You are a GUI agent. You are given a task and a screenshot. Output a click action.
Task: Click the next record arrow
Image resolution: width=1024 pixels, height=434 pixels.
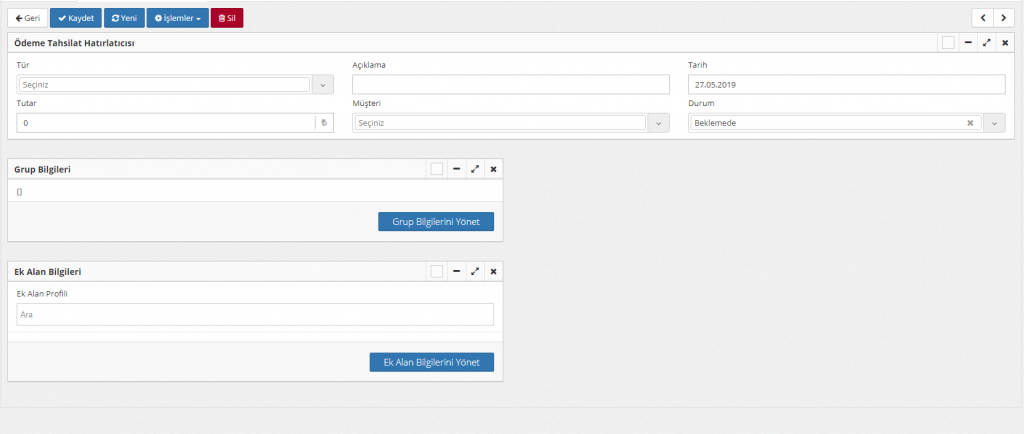(1003, 18)
